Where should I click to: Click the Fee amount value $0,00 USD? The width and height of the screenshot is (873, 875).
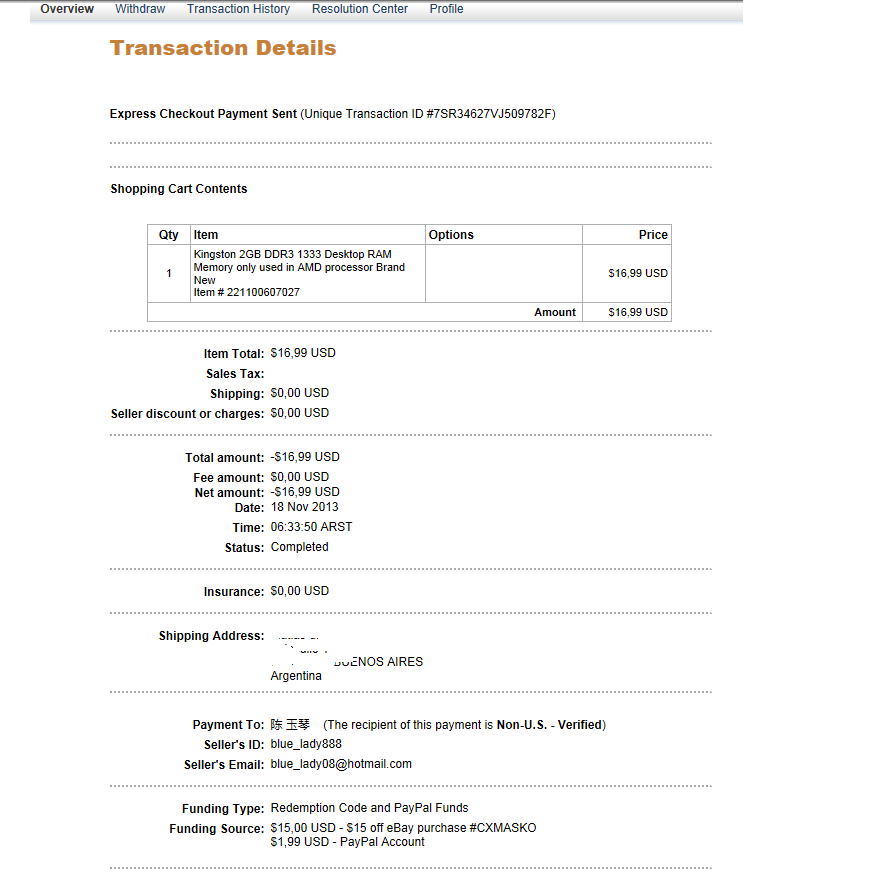click(x=300, y=477)
